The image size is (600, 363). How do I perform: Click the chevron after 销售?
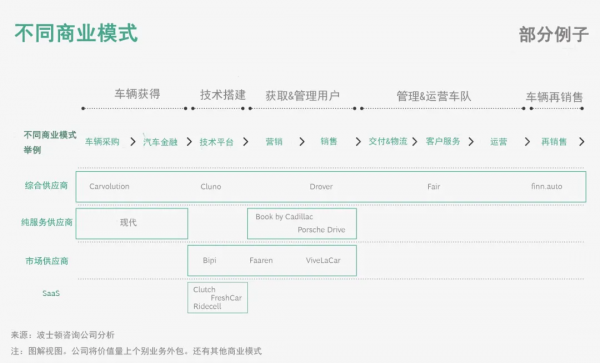[x=358, y=142]
